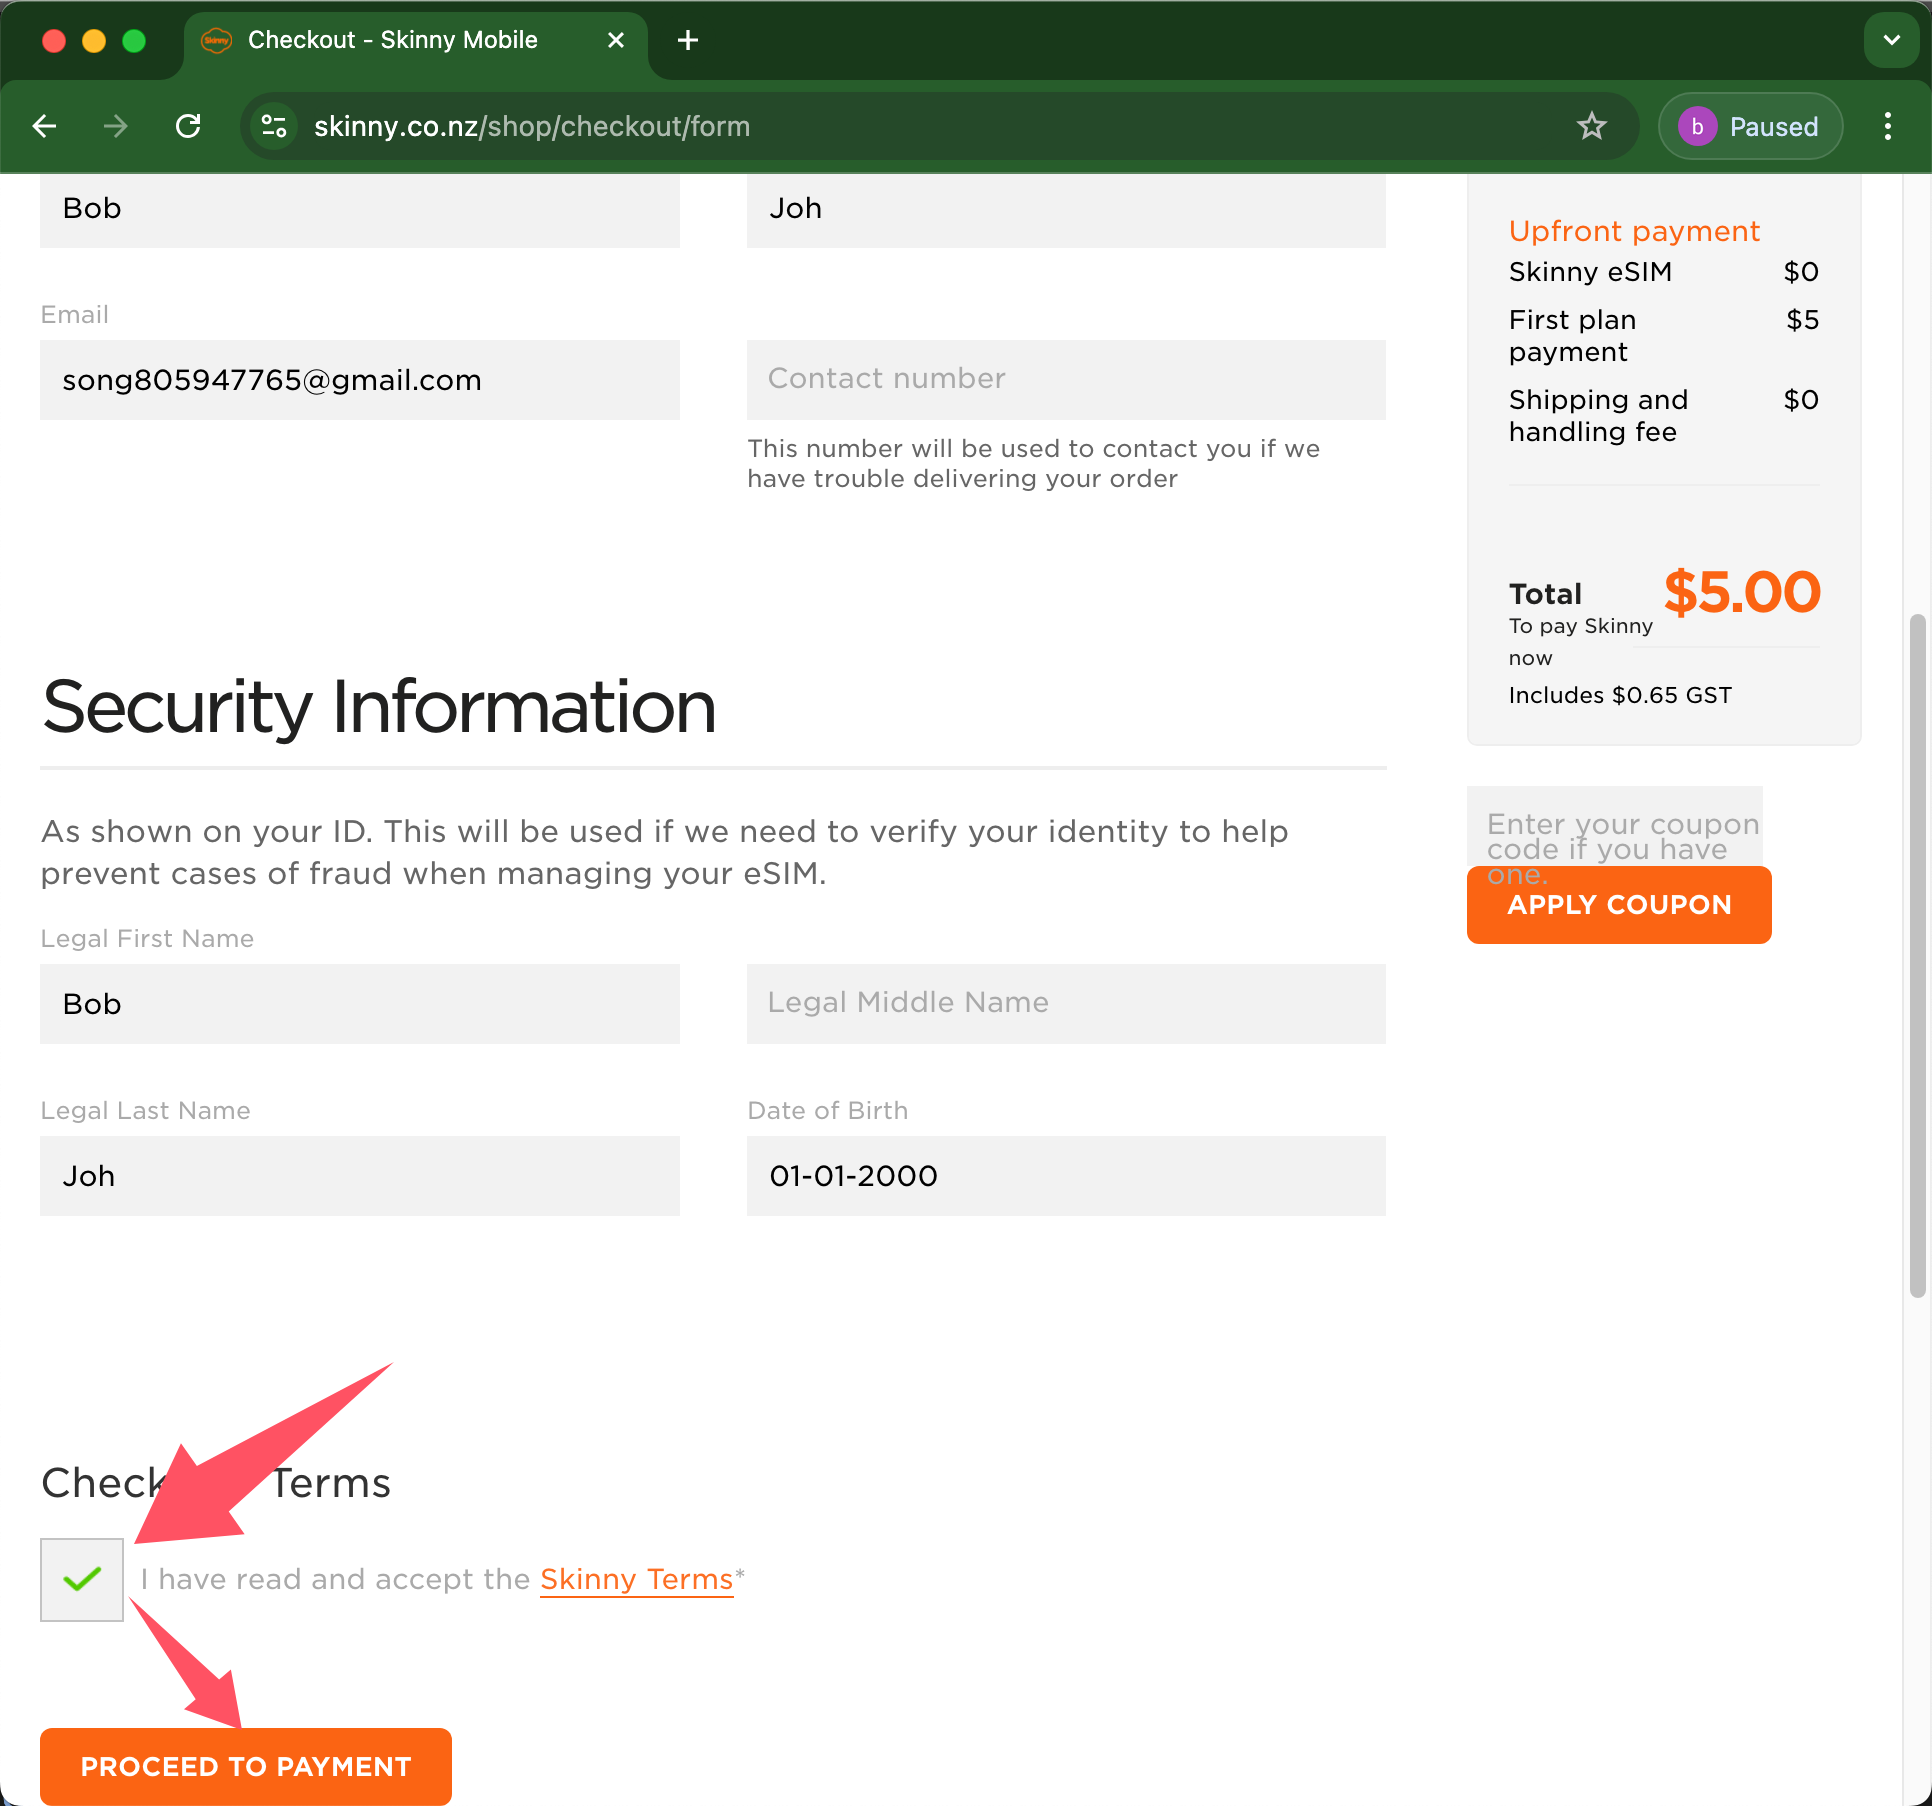Click the $5.00 total amount

point(1742,592)
